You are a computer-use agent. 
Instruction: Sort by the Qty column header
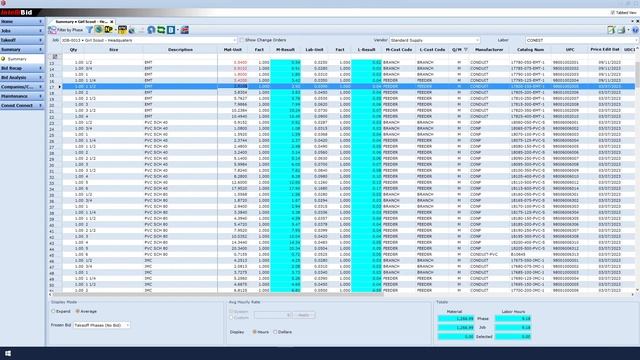73,49
